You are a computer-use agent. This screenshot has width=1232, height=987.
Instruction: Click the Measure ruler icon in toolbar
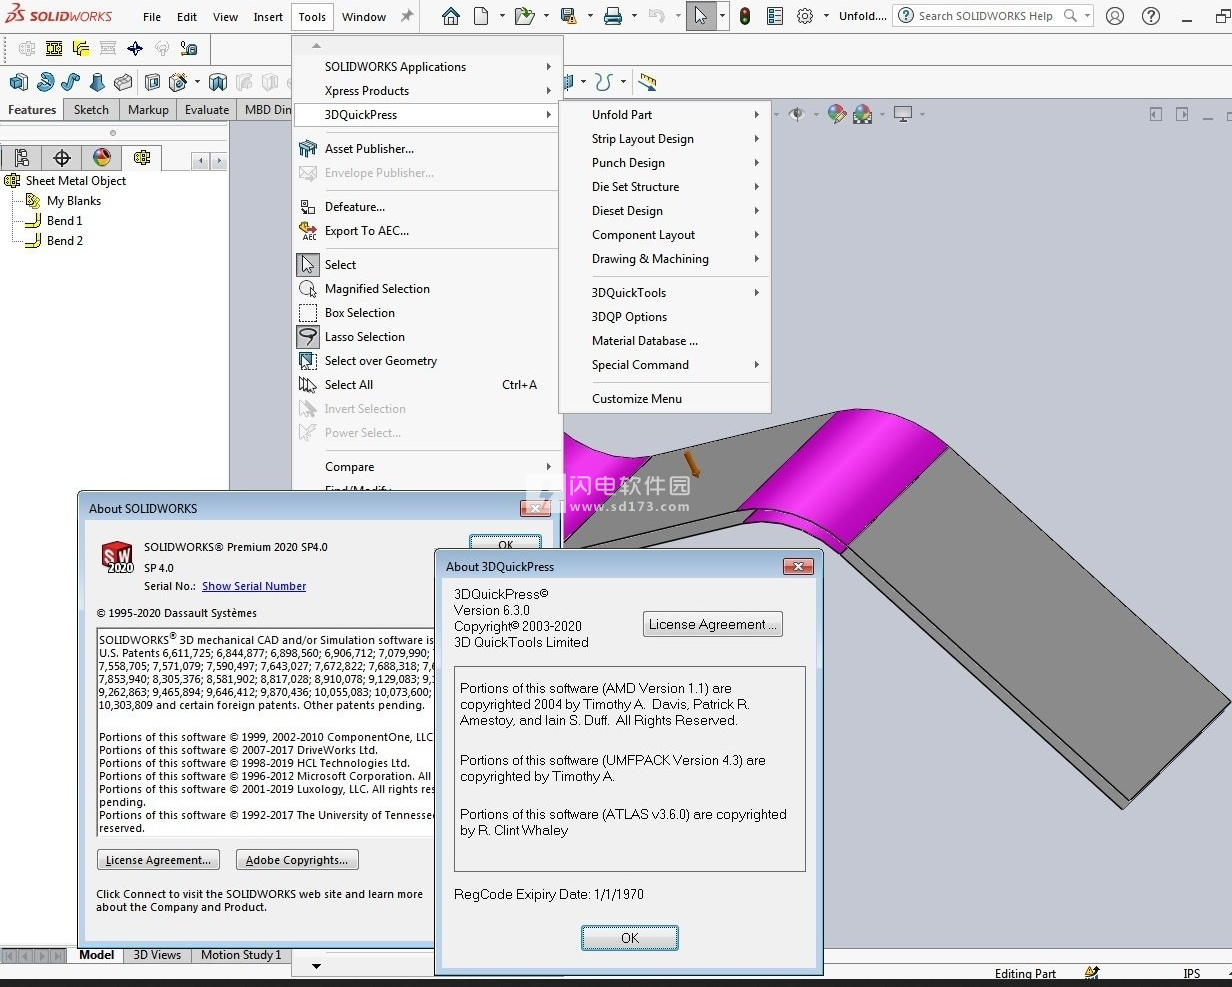pos(648,82)
